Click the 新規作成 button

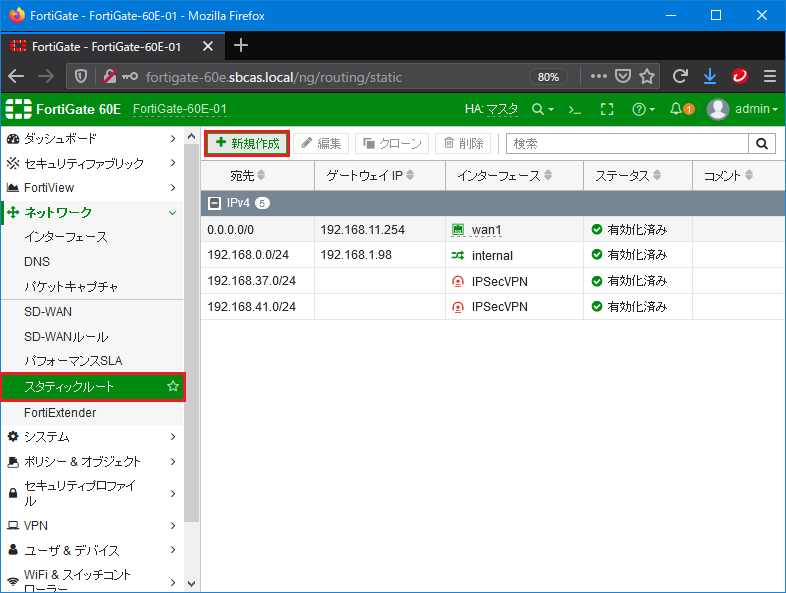[247, 144]
